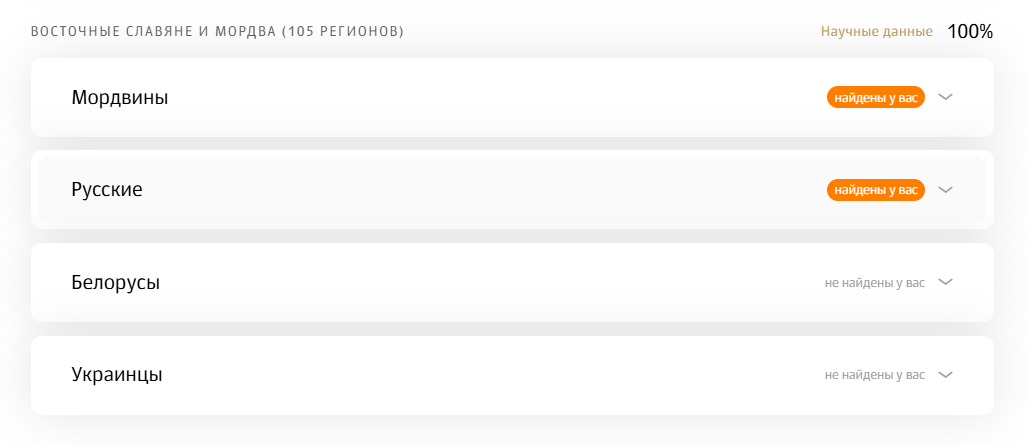Expand the Русские section chevron

(x=946, y=189)
